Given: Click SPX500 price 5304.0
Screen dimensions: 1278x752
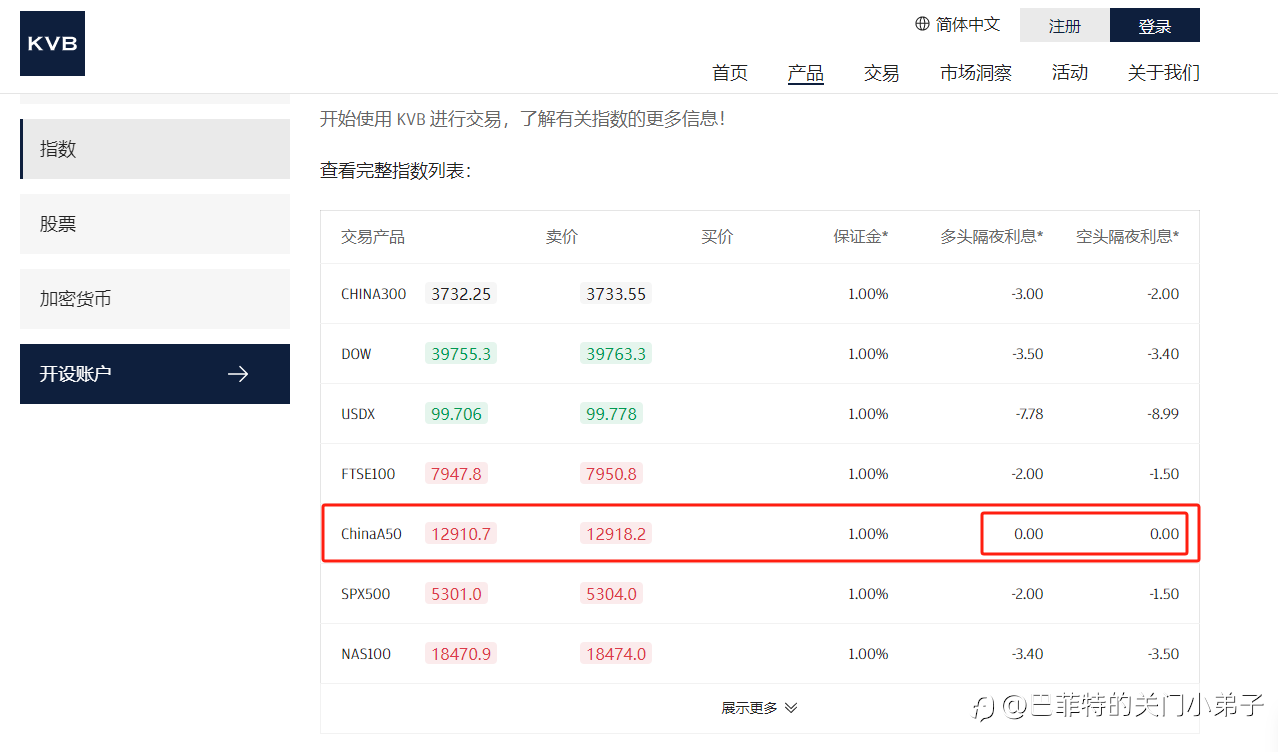Looking at the screenshot, I should point(611,594).
